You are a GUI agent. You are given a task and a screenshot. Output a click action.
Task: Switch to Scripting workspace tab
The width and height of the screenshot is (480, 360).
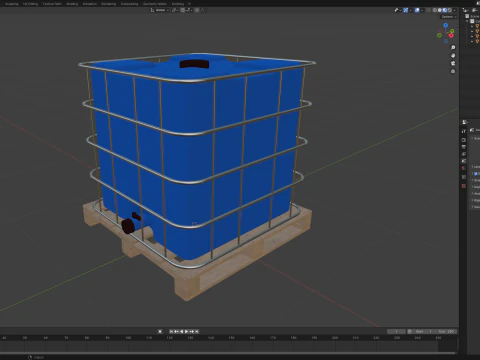[x=178, y=4]
